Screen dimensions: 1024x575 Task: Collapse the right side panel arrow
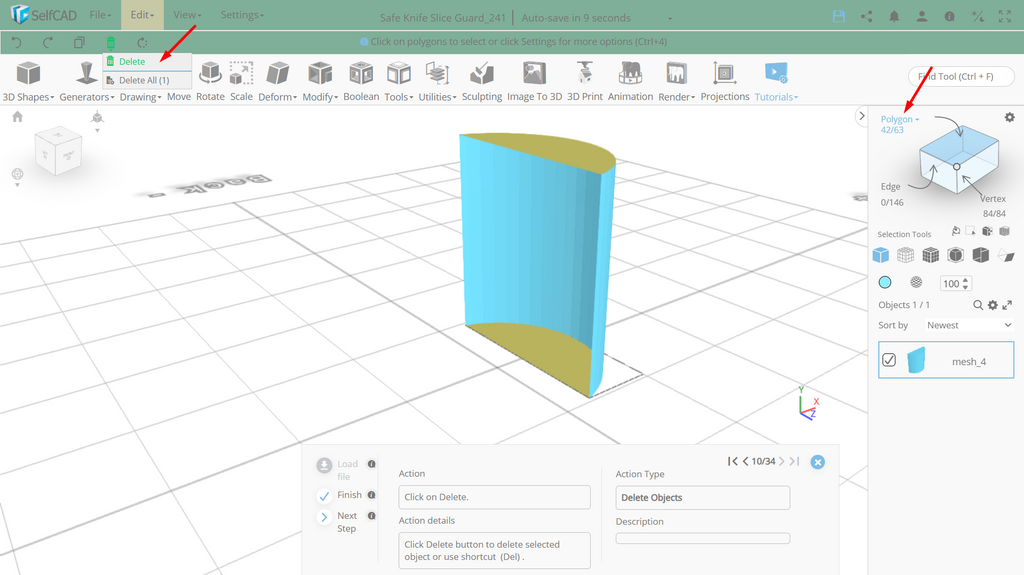tap(861, 116)
